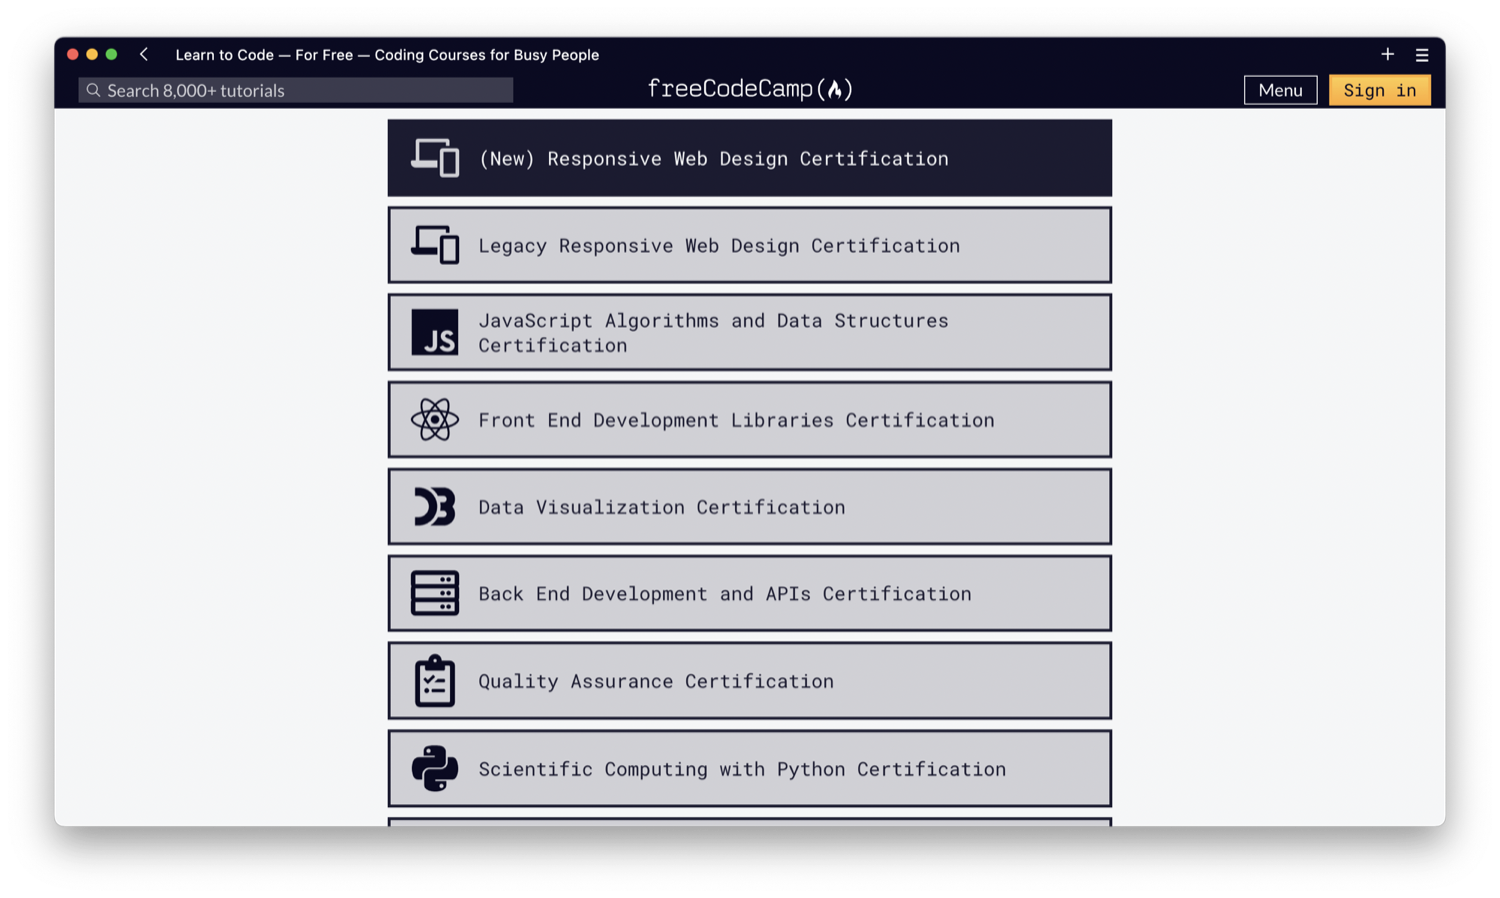Click the freeCodeCamp logo in header
This screenshot has height=898, width=1500.
click(750, 89)
